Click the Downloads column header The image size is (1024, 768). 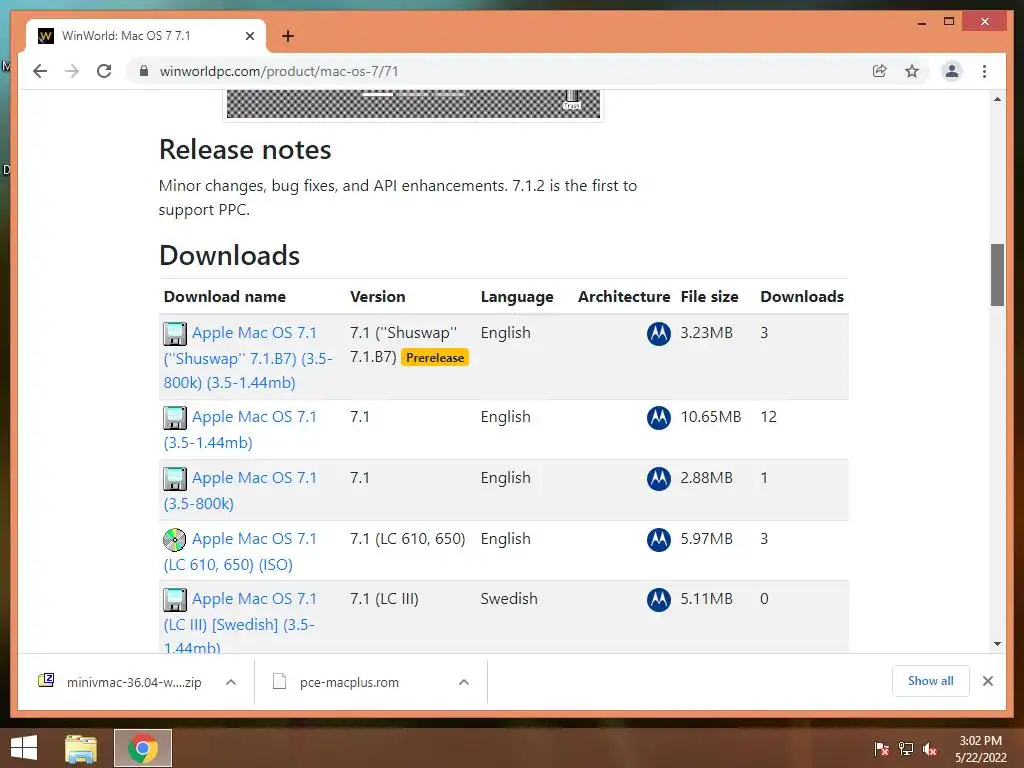coord(802,296)
